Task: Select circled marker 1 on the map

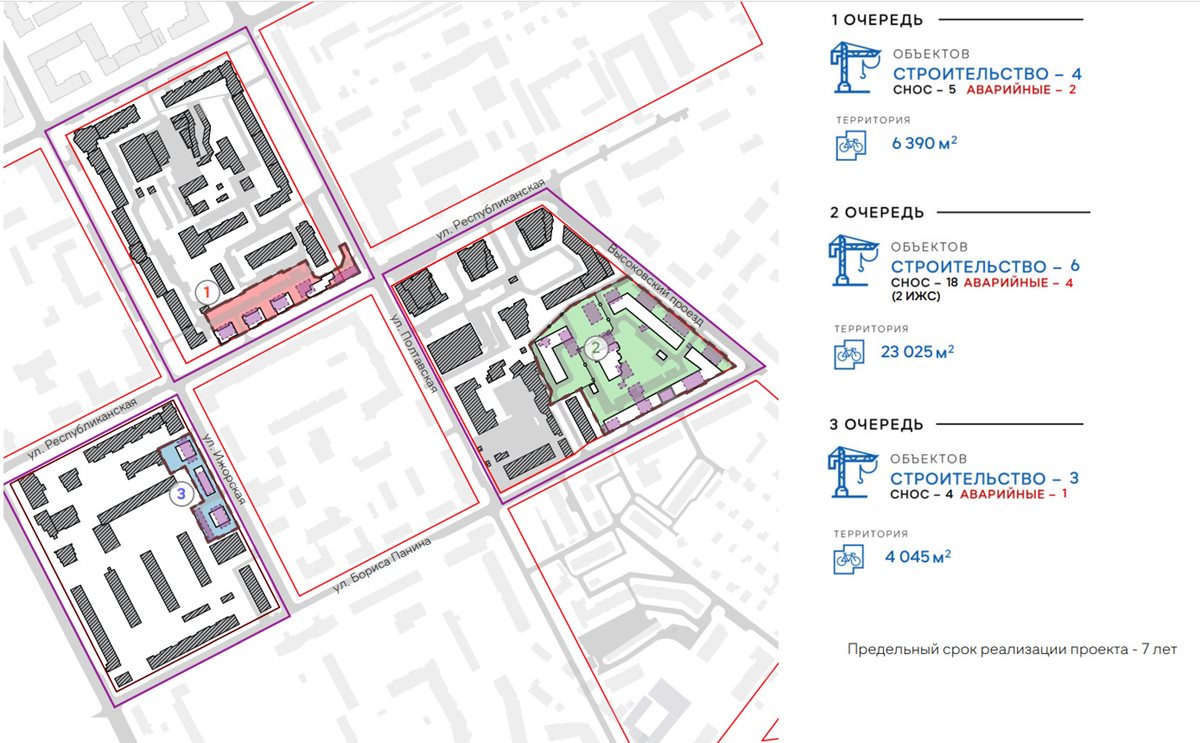Action: (x=206, y=293)
